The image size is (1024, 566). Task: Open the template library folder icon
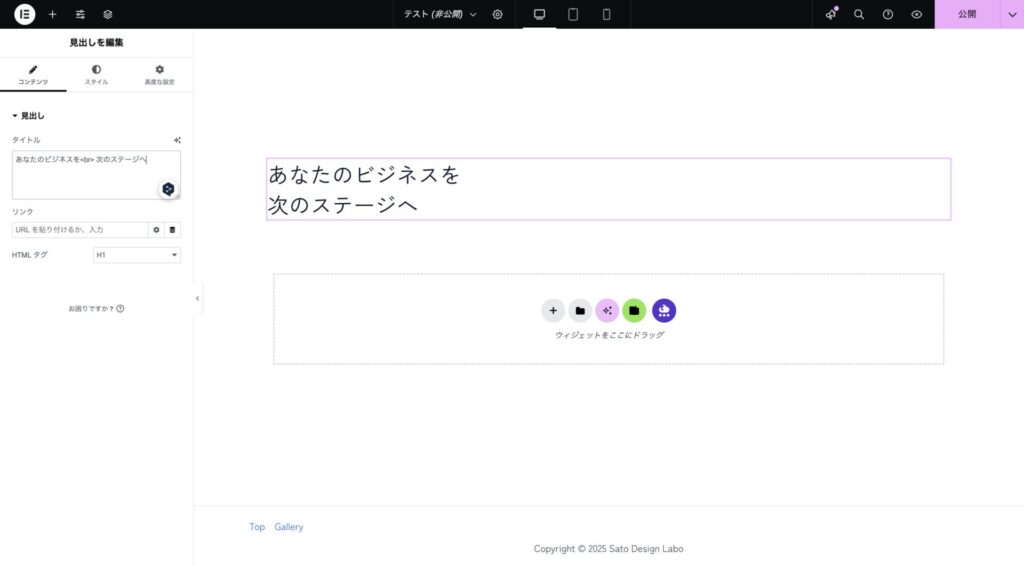[x=580, y=311]
